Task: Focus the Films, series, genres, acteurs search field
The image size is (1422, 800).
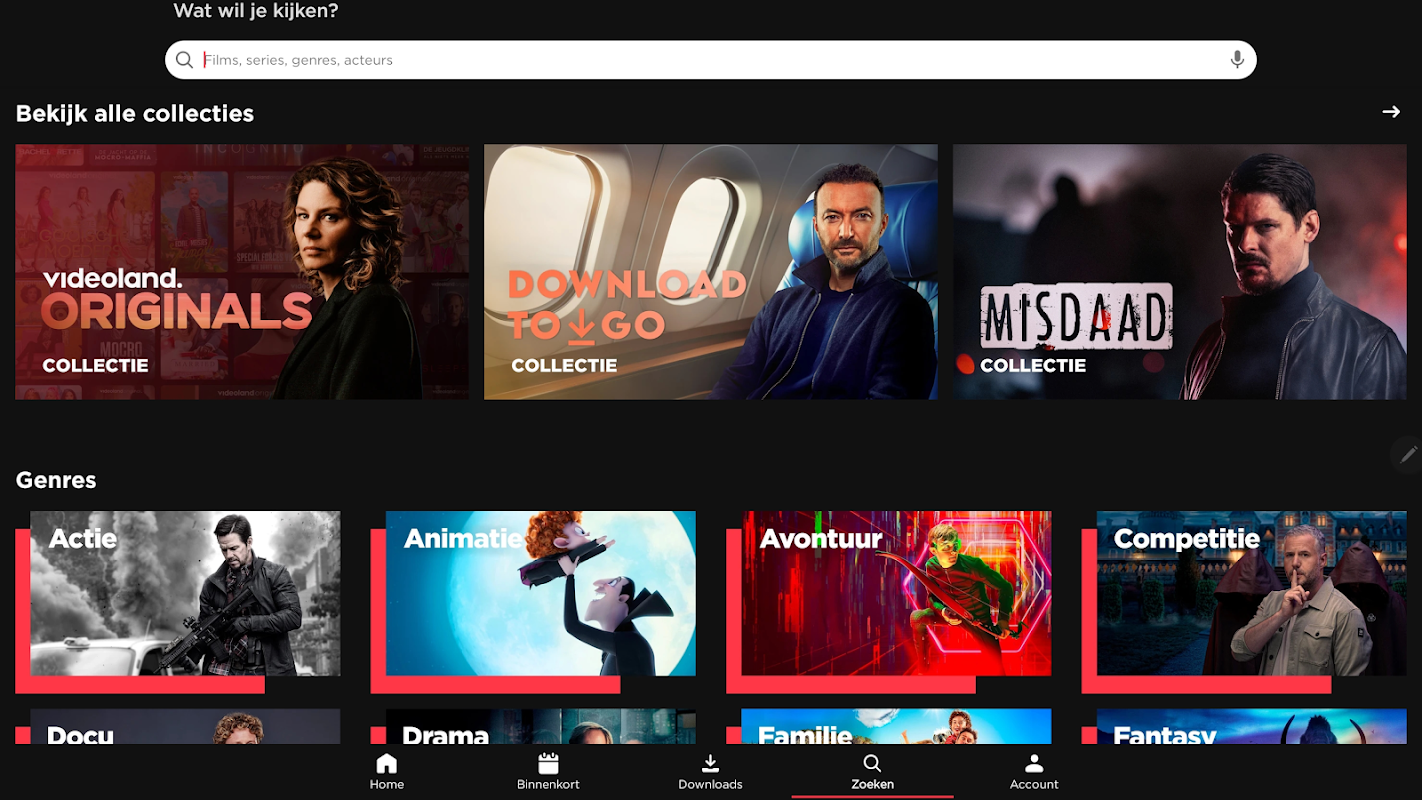Action: tap(710, 60)
